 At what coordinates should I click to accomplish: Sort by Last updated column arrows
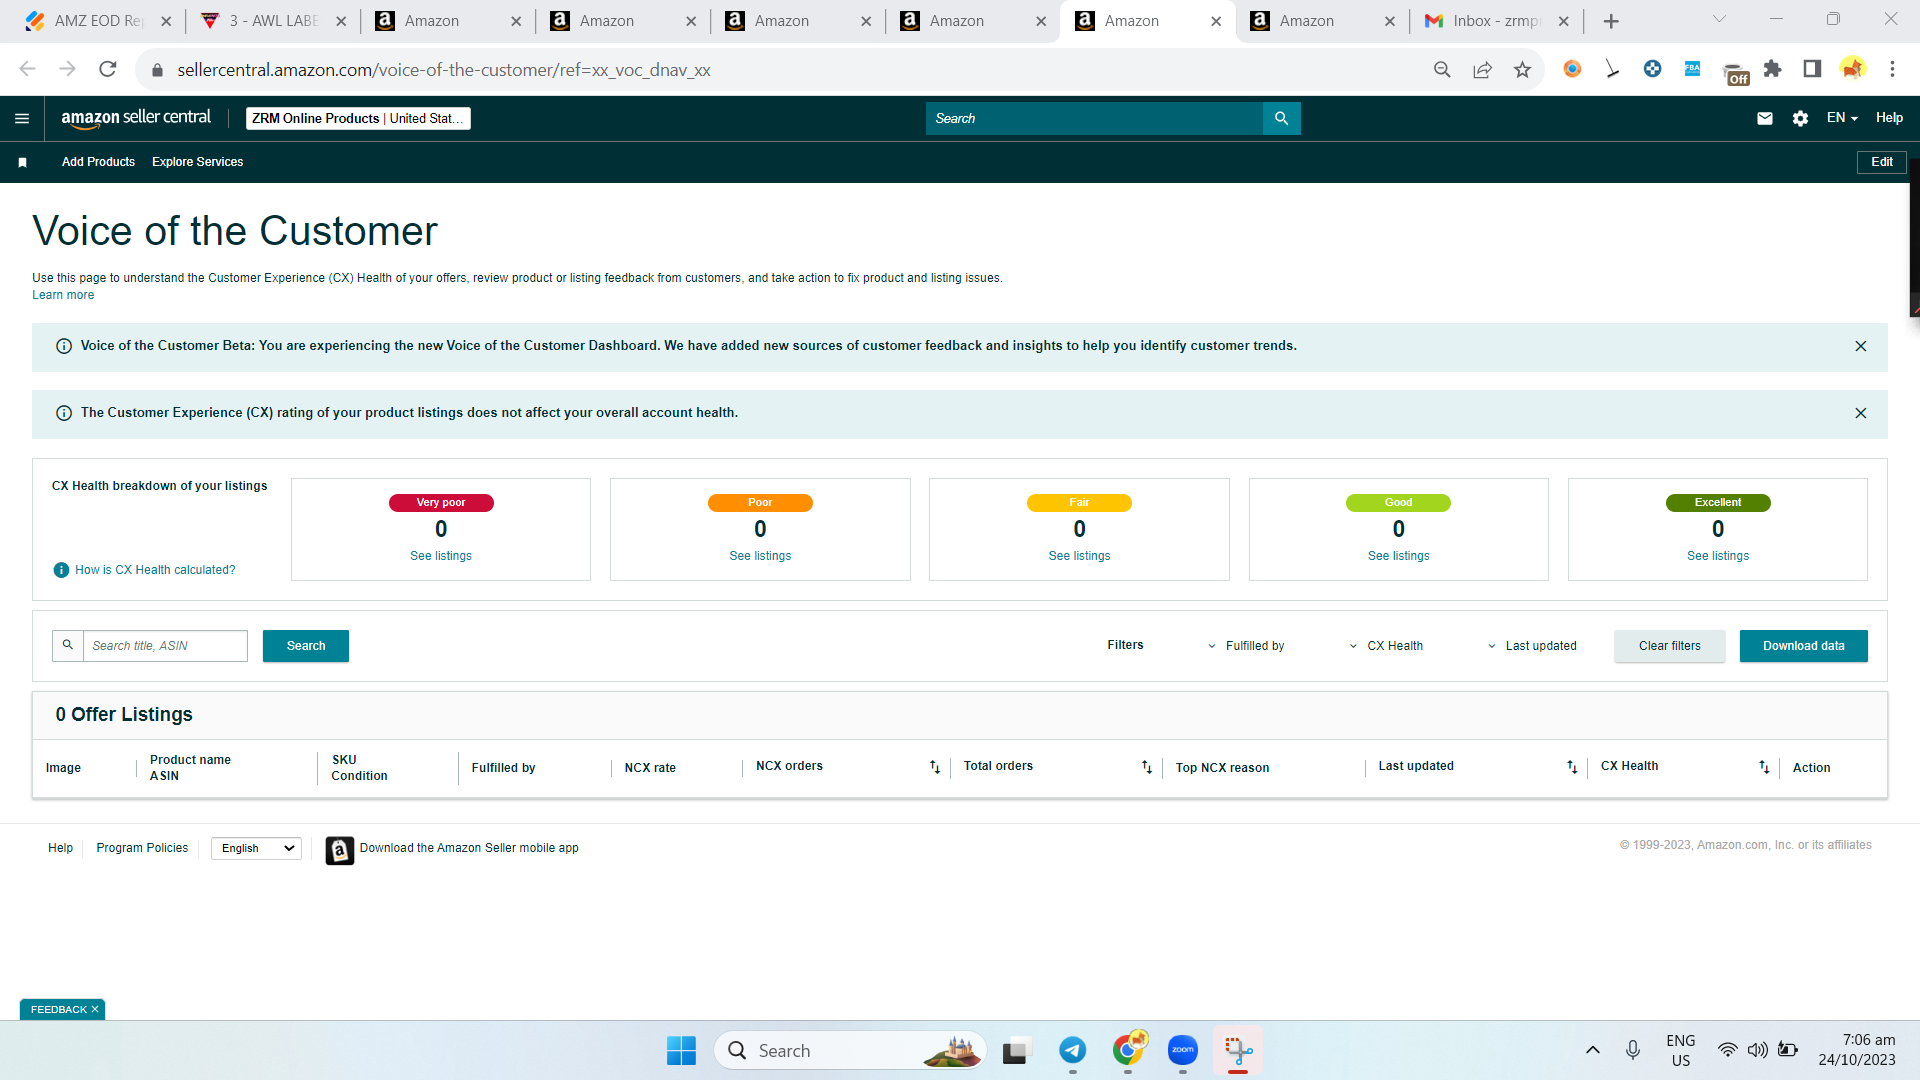point(1572,767)
